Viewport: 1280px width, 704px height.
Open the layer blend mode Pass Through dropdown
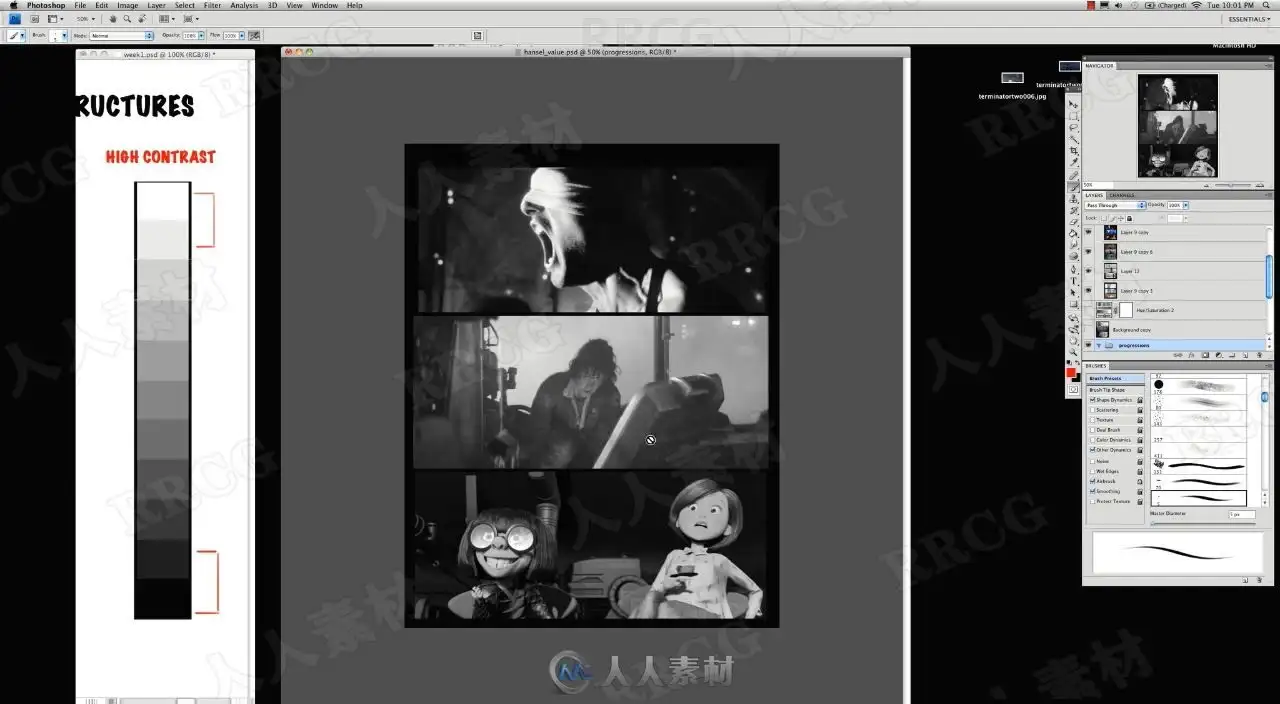click(x=1115, y=205)
